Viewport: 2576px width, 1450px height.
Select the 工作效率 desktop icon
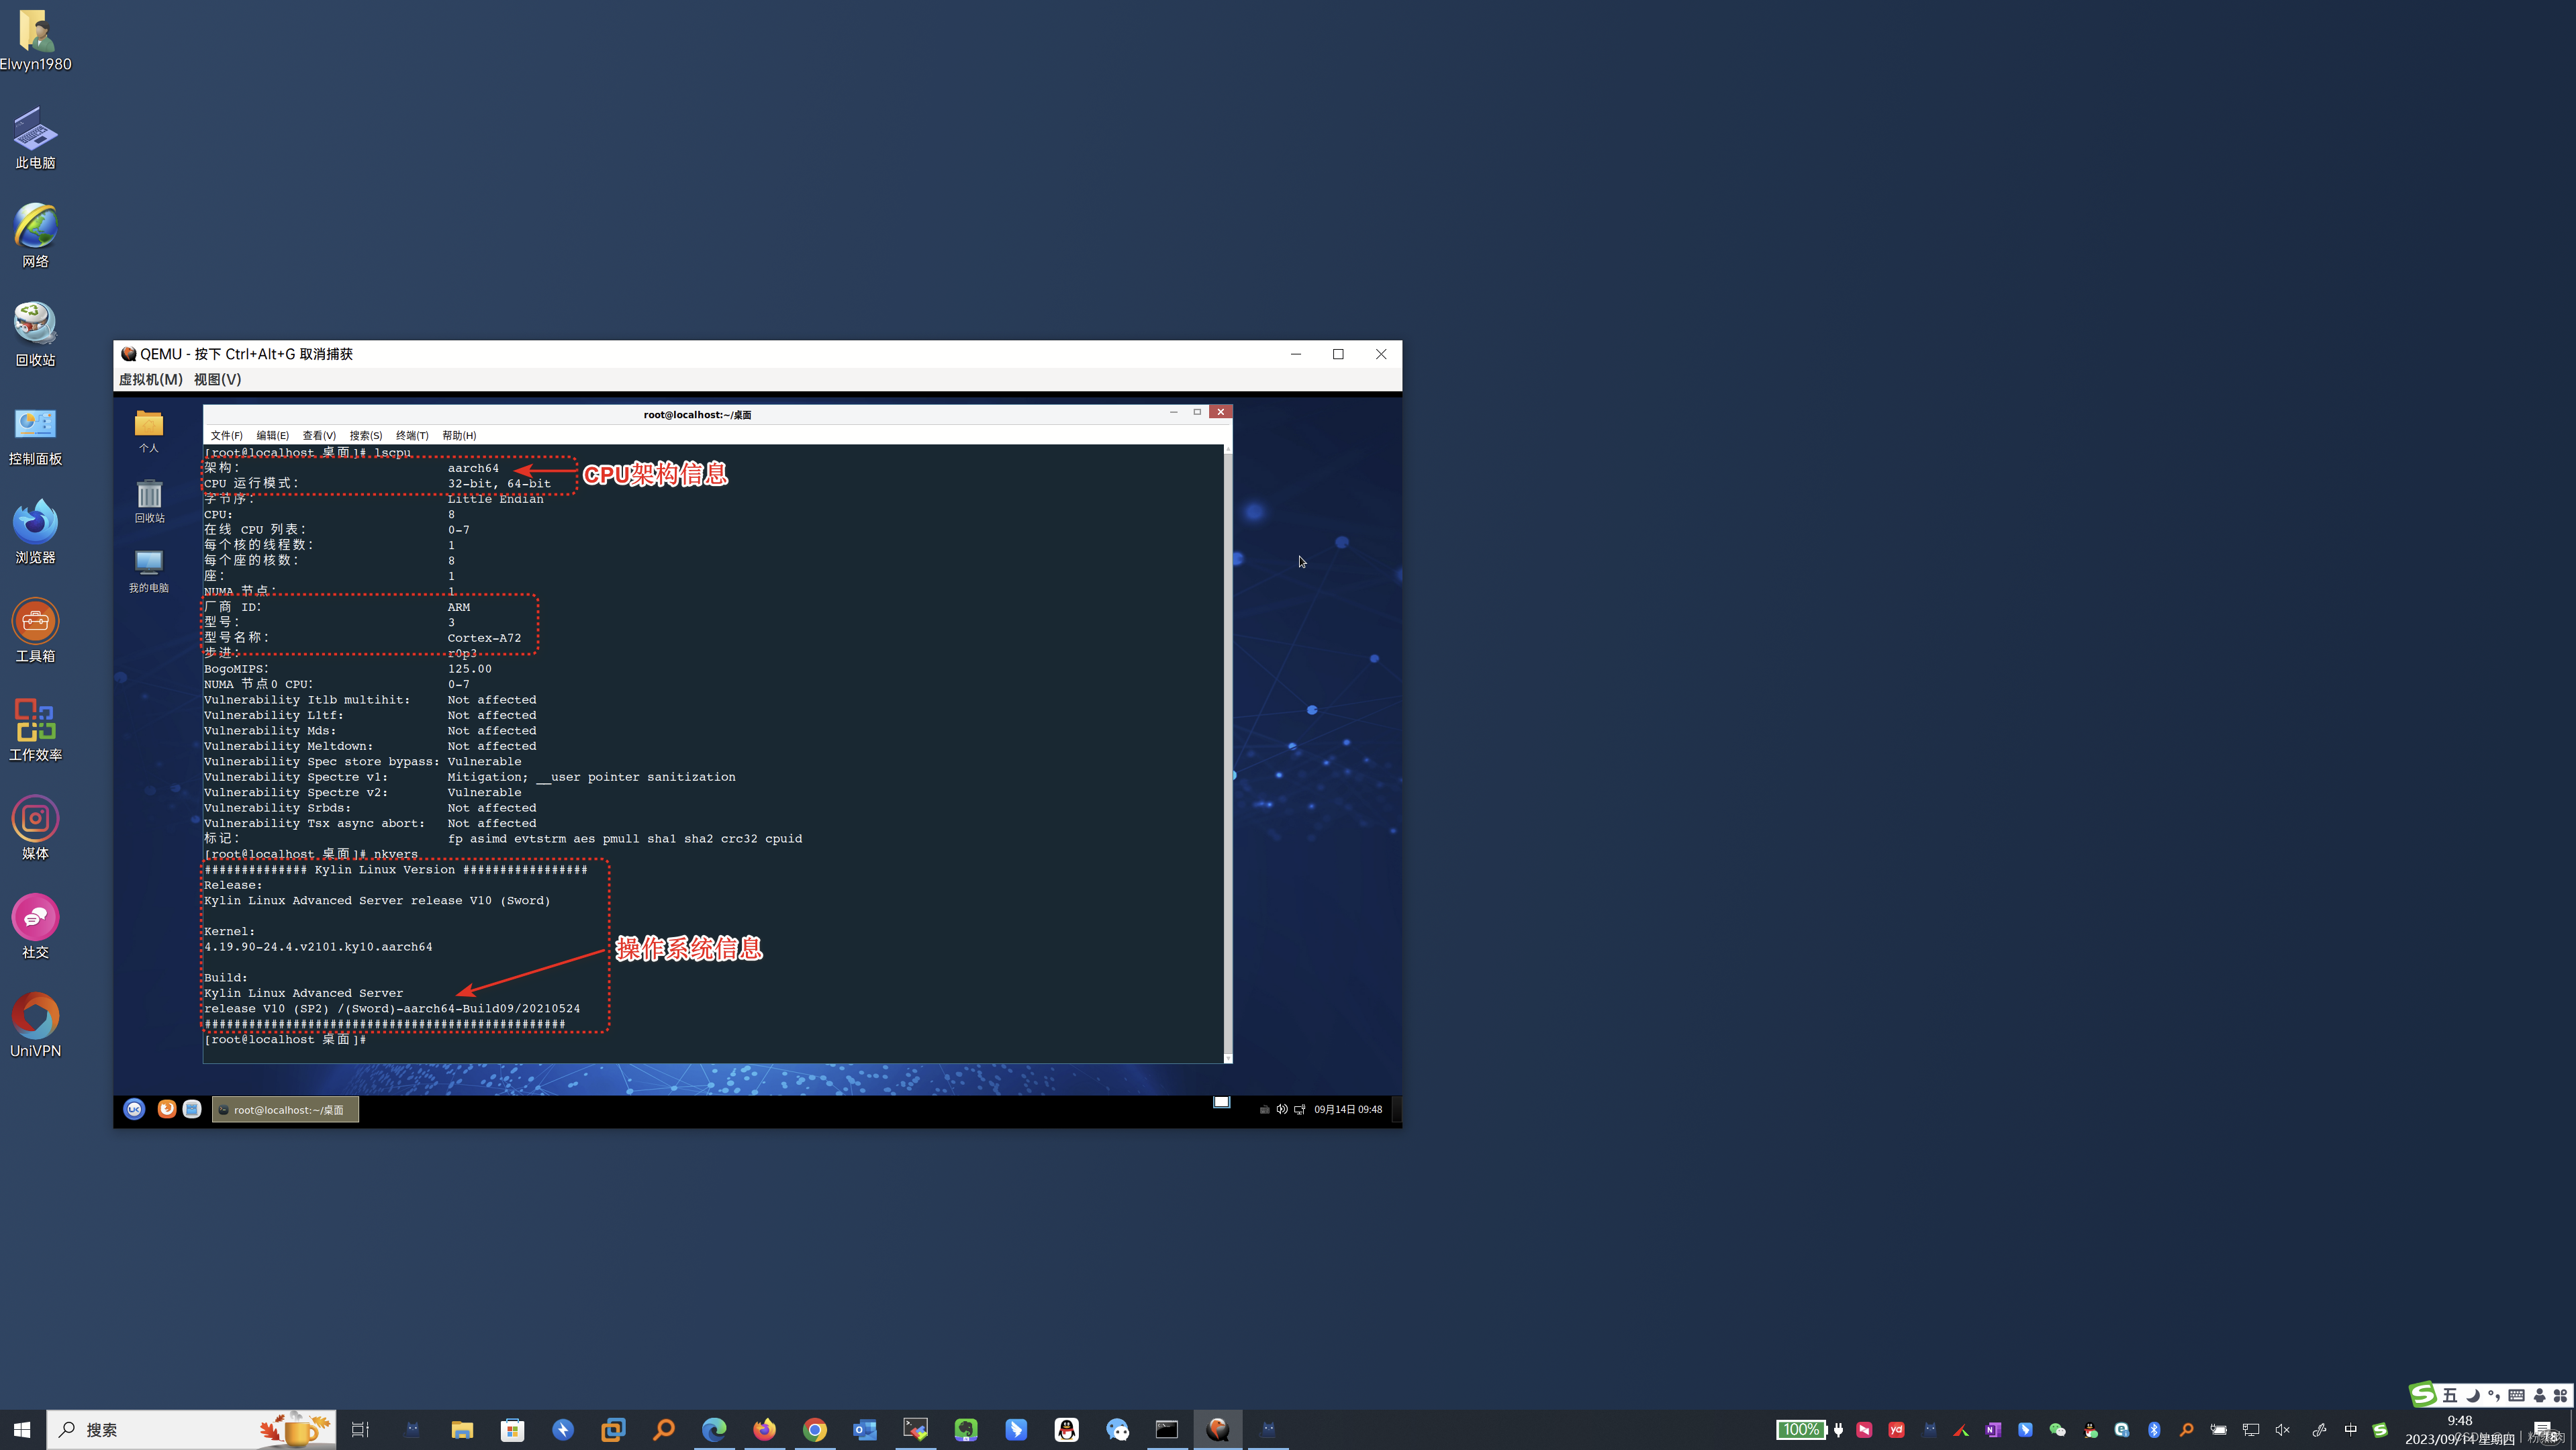[35, 730]
